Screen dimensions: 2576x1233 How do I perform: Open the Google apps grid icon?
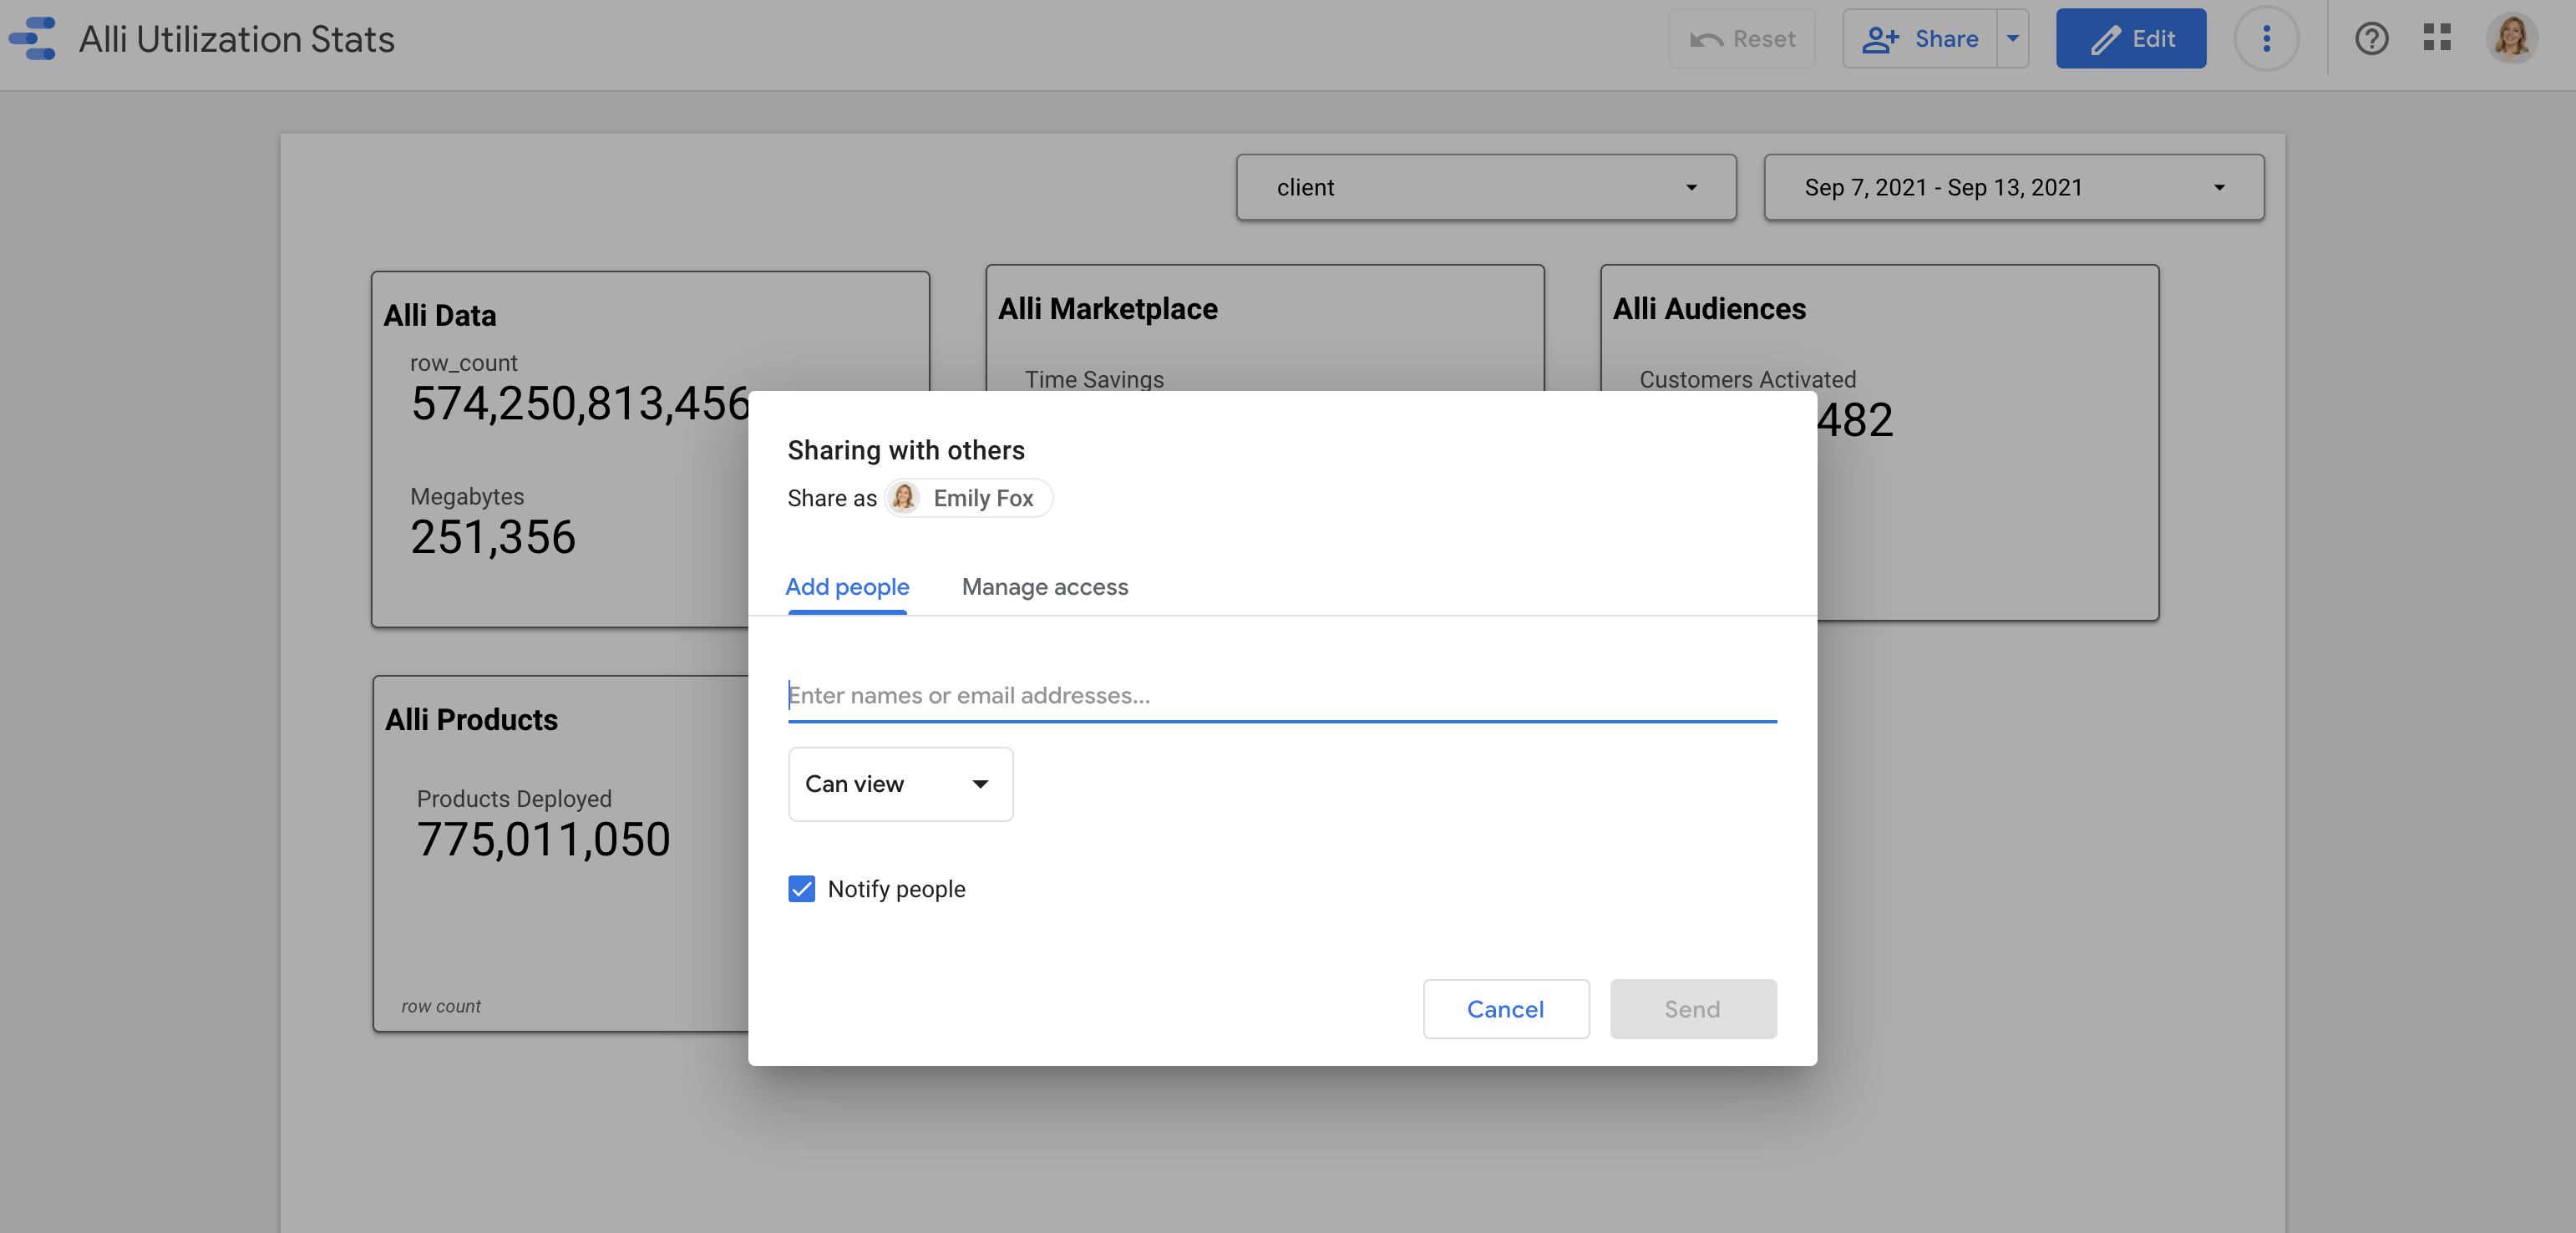[x=2437, y=39]
